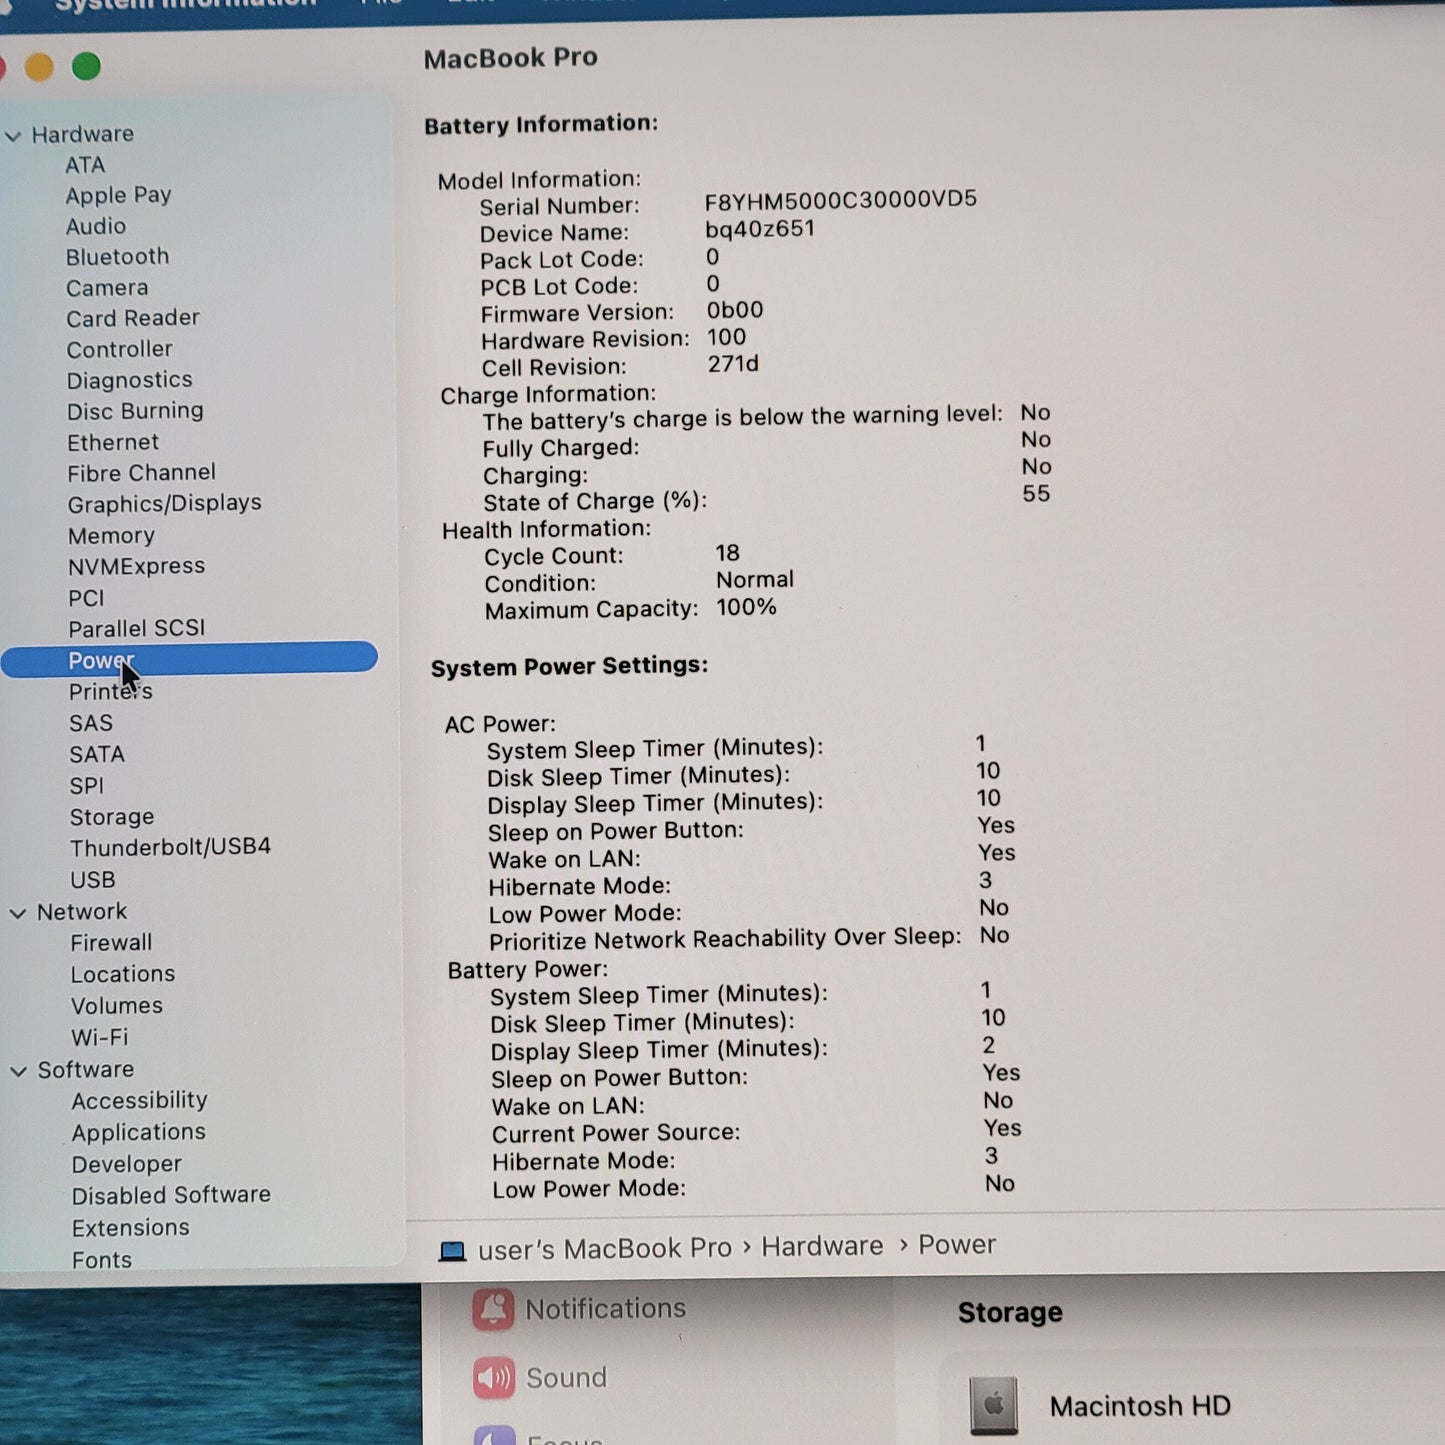Select Locations under Network
The width and height of the screenshot is (1445, 1445).
pos(122,974)
